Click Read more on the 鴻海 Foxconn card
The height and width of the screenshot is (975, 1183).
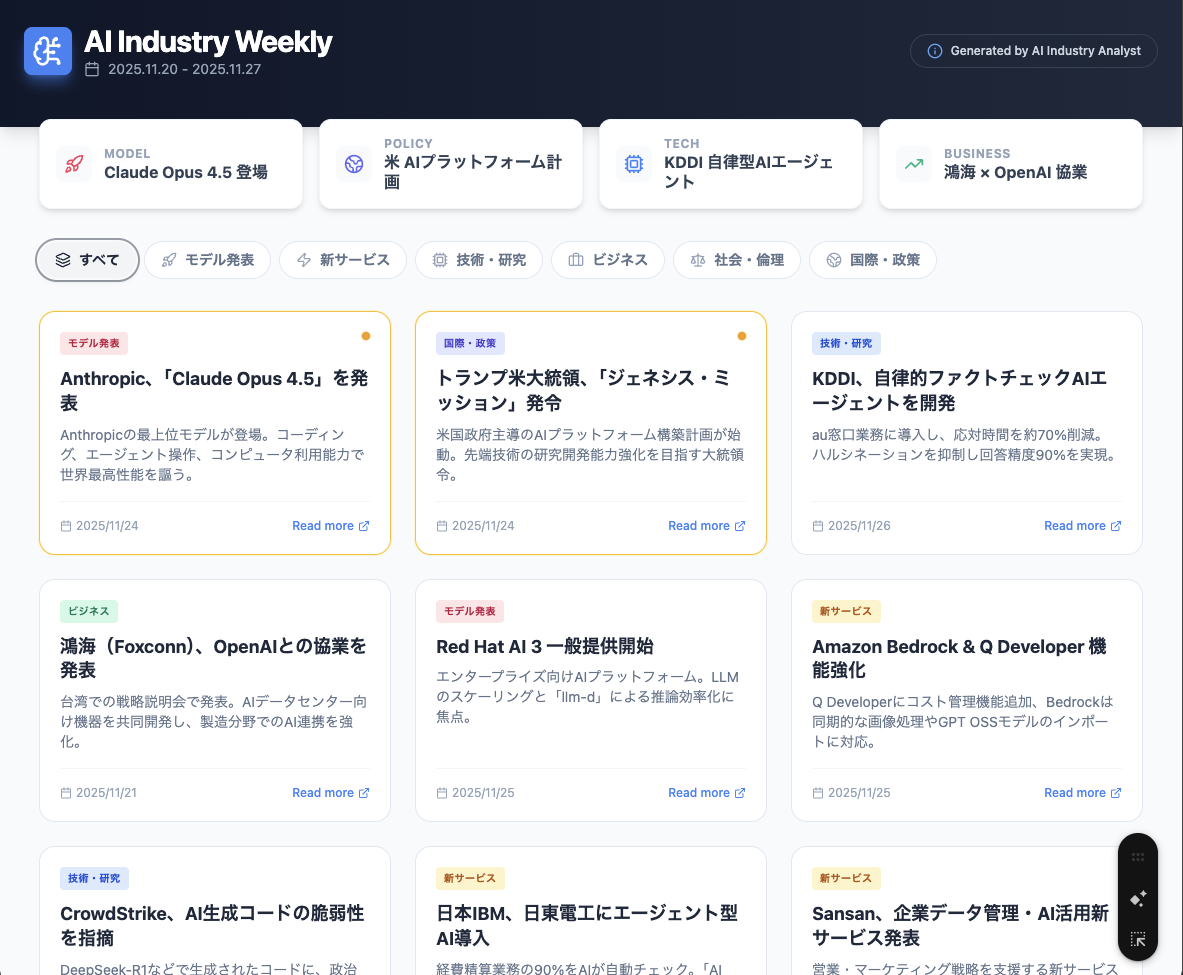coord(330,793)
